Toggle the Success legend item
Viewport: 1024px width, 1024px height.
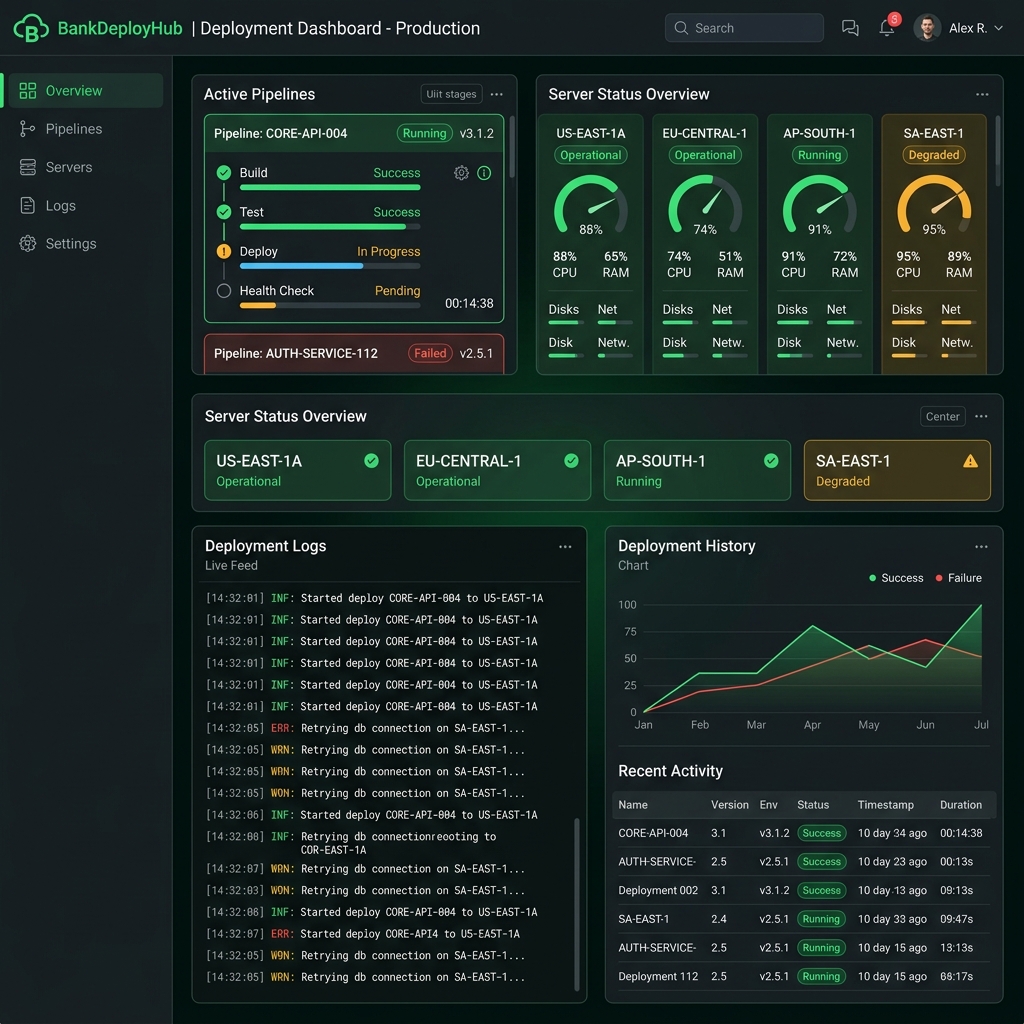coord(896,578)
